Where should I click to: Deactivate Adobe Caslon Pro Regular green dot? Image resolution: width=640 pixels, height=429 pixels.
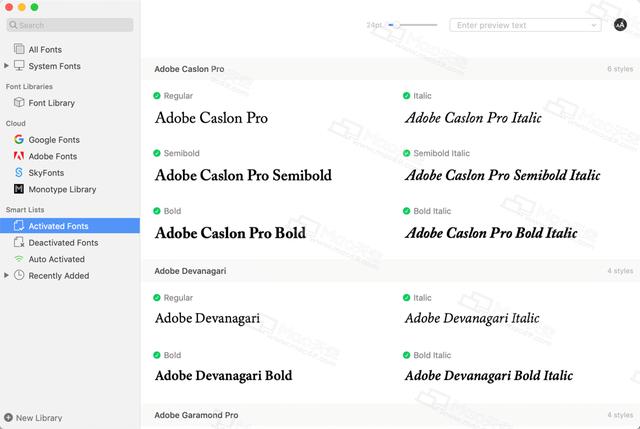(157, 96)
